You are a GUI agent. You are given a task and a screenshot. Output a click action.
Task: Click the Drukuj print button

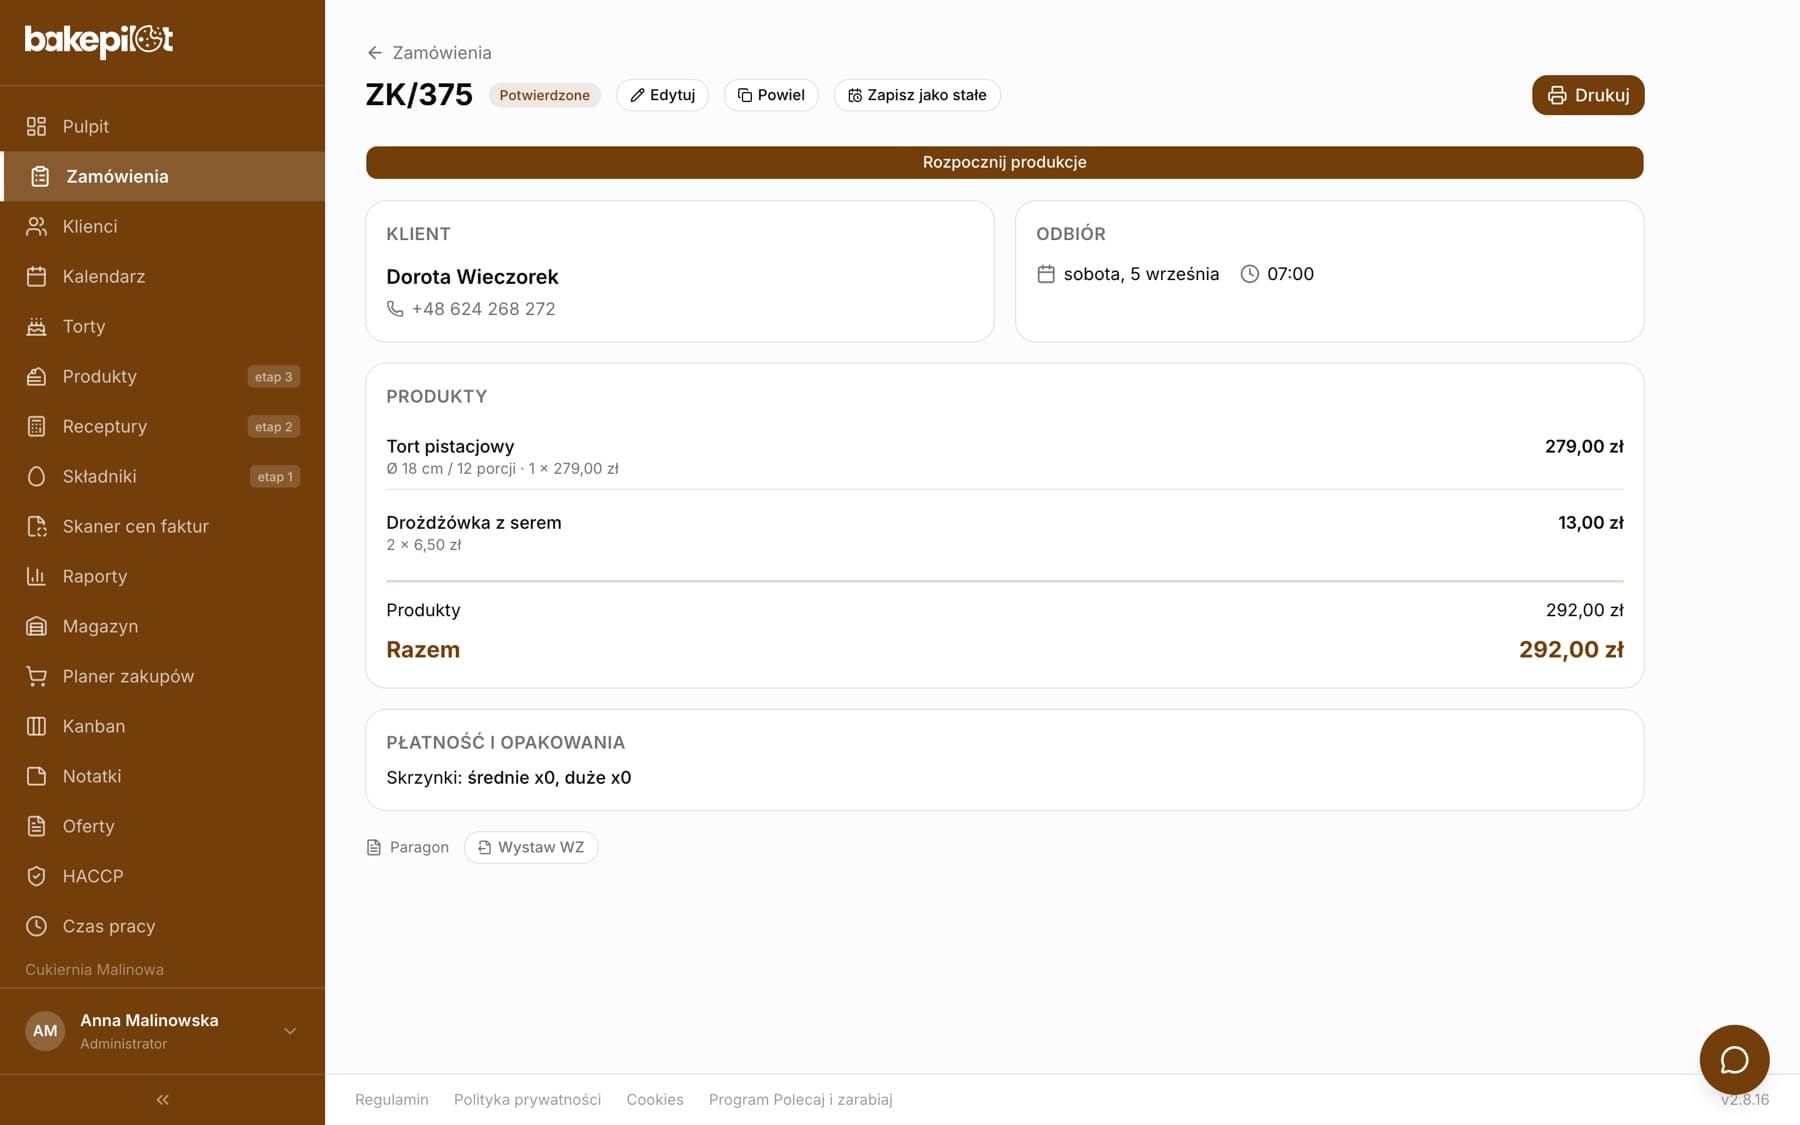pyautogui.click(x=1588, y=95)
